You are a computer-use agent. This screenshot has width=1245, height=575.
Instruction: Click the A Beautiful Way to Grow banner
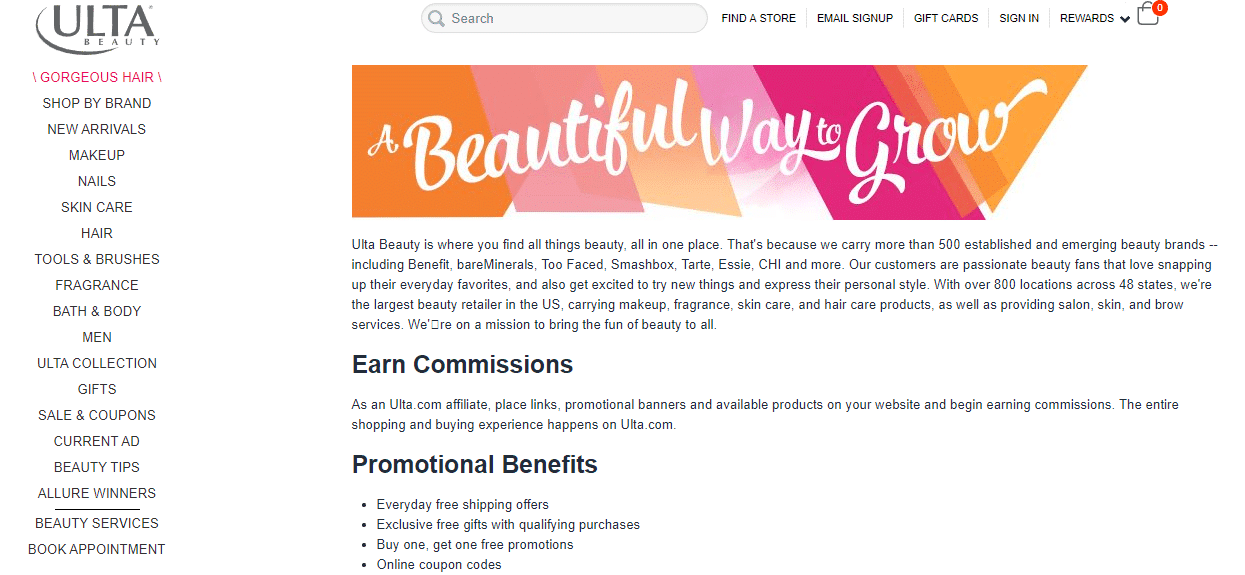click(719, 141)
